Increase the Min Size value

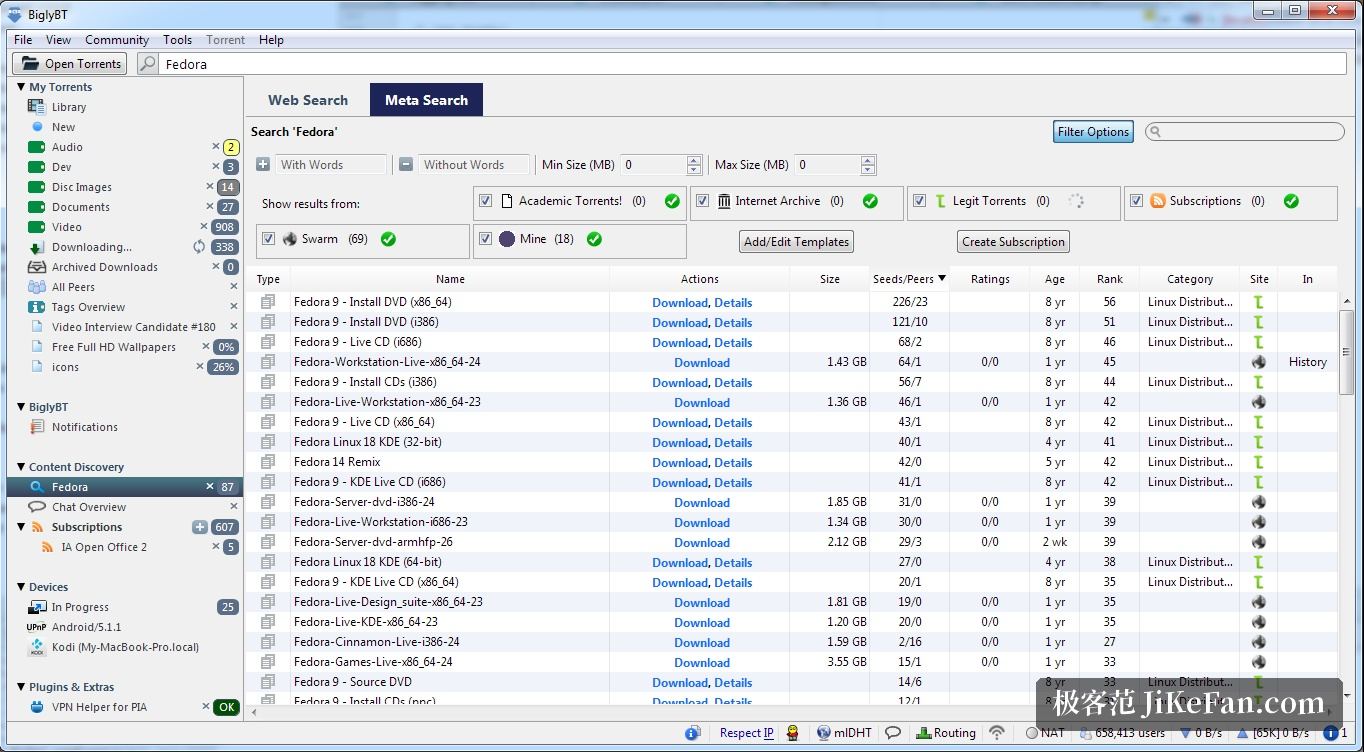click(x=694, y=160)
